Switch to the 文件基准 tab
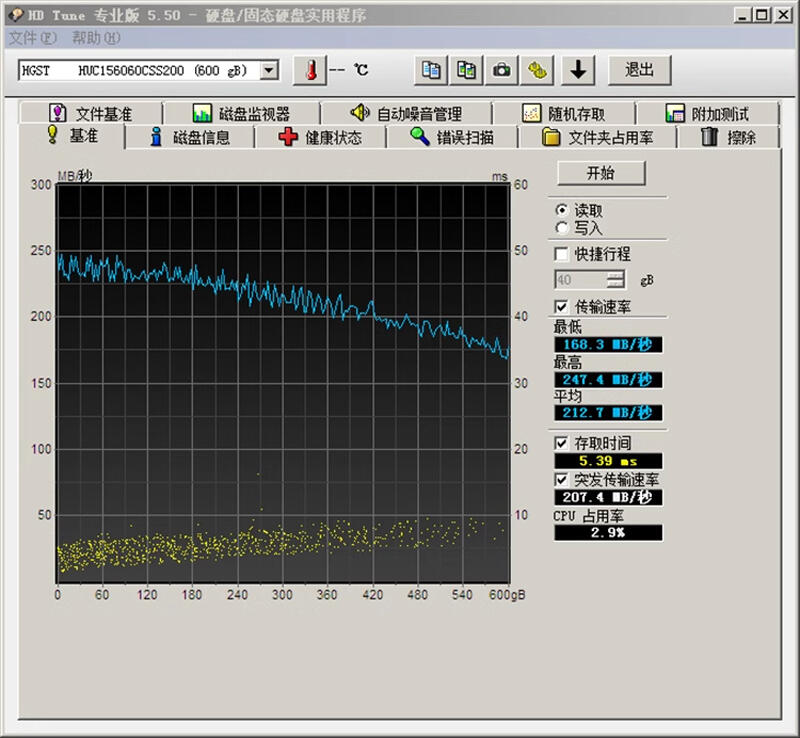 (x=91, y=113)
